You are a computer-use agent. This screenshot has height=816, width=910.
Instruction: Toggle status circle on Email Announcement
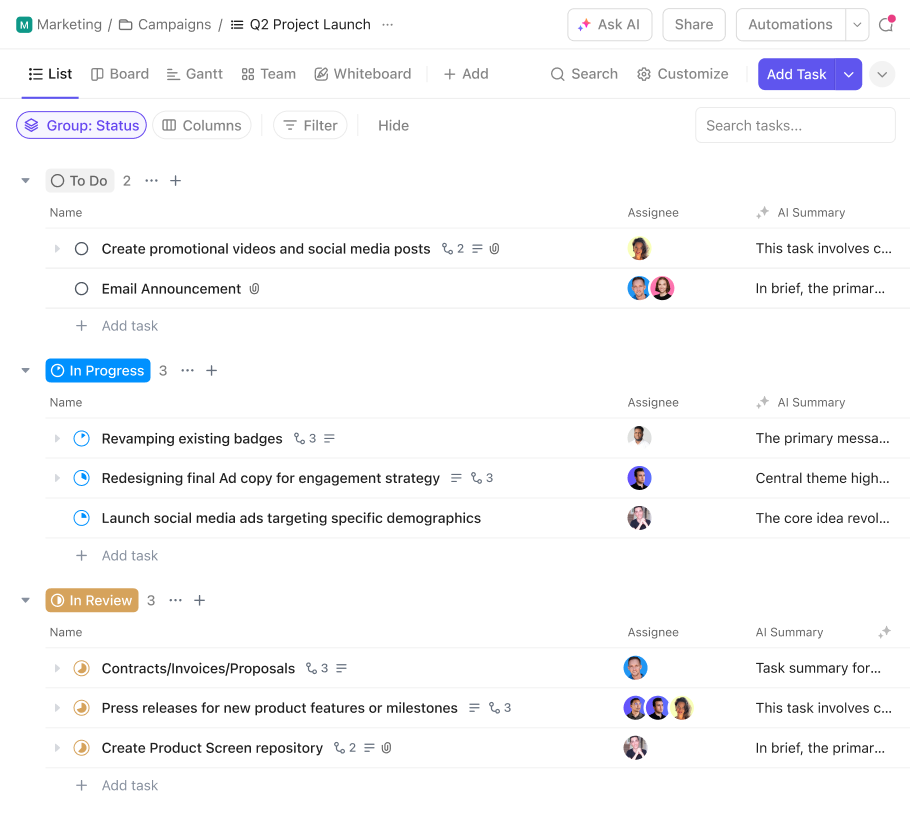tap(81, 288)
